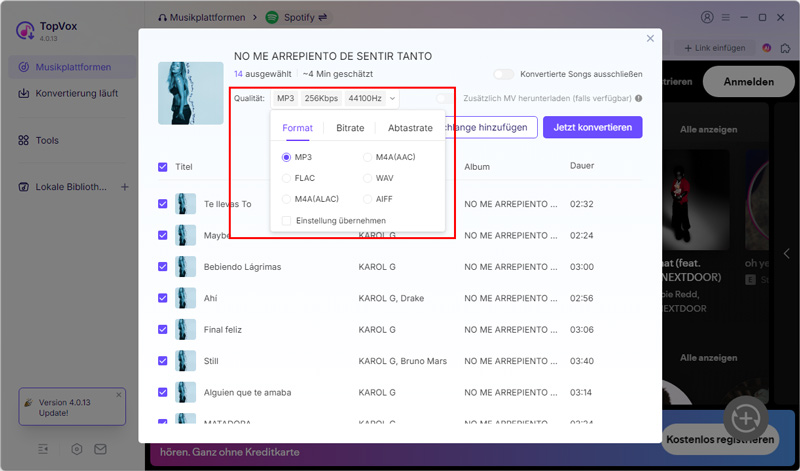Click the artist text KAROL G, Drake
The width and height of the screenshot is (800, 471).
[x=391, y=298]
